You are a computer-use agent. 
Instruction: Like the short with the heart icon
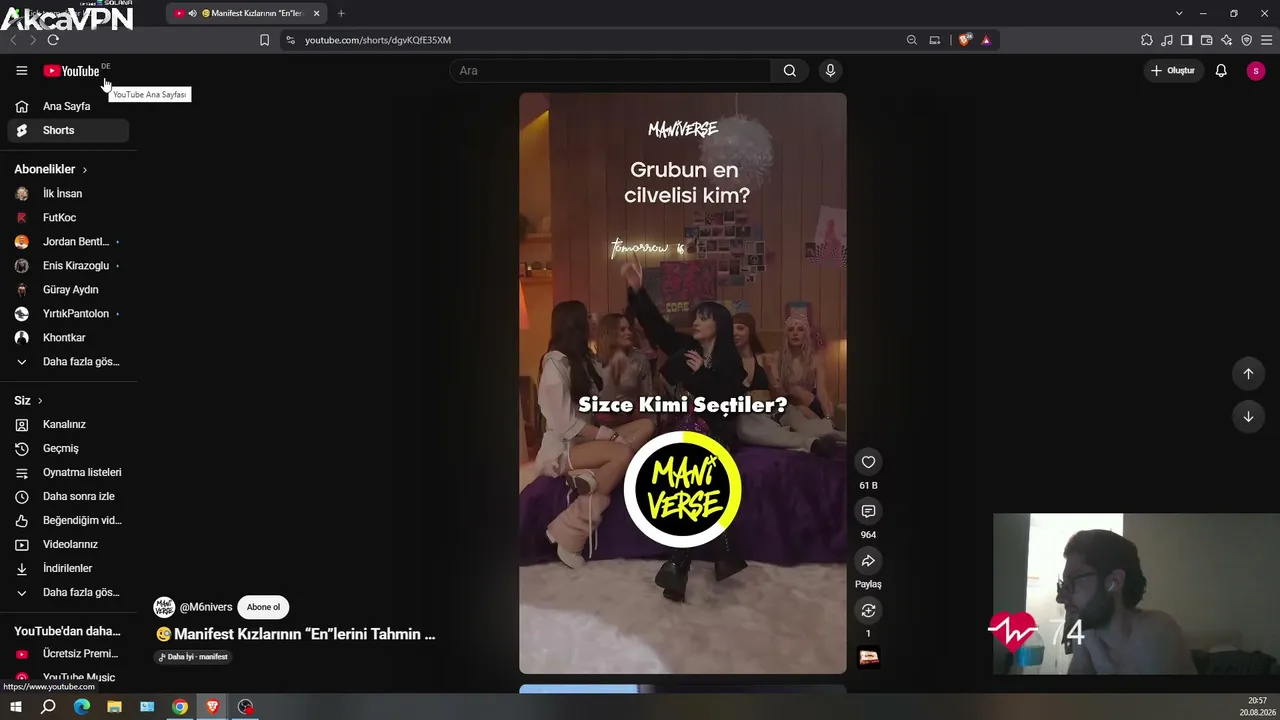click(x=868, y=462)
